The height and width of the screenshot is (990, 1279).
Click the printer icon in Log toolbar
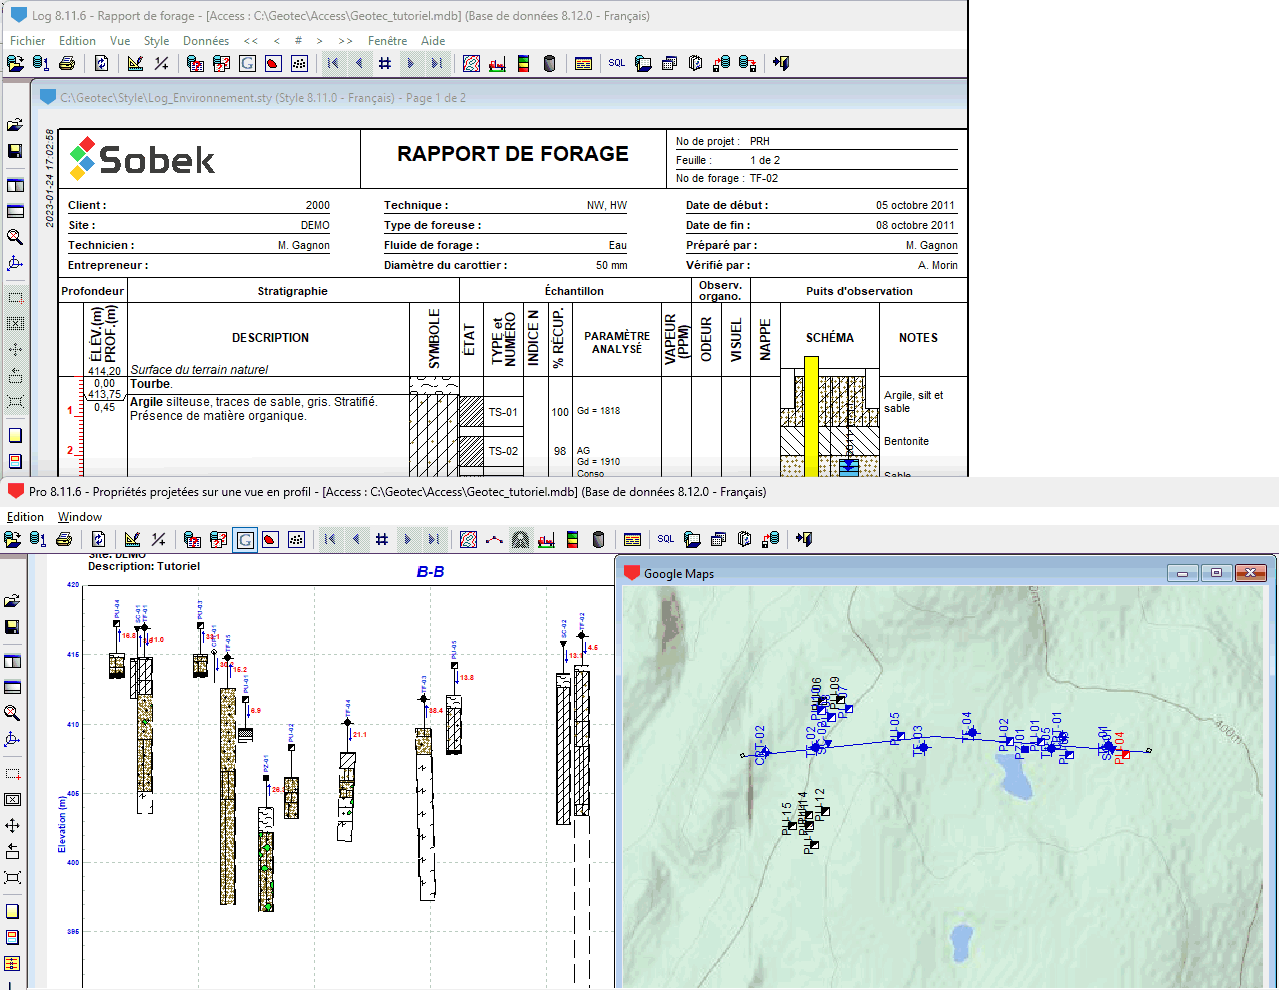tap(67, 63)
